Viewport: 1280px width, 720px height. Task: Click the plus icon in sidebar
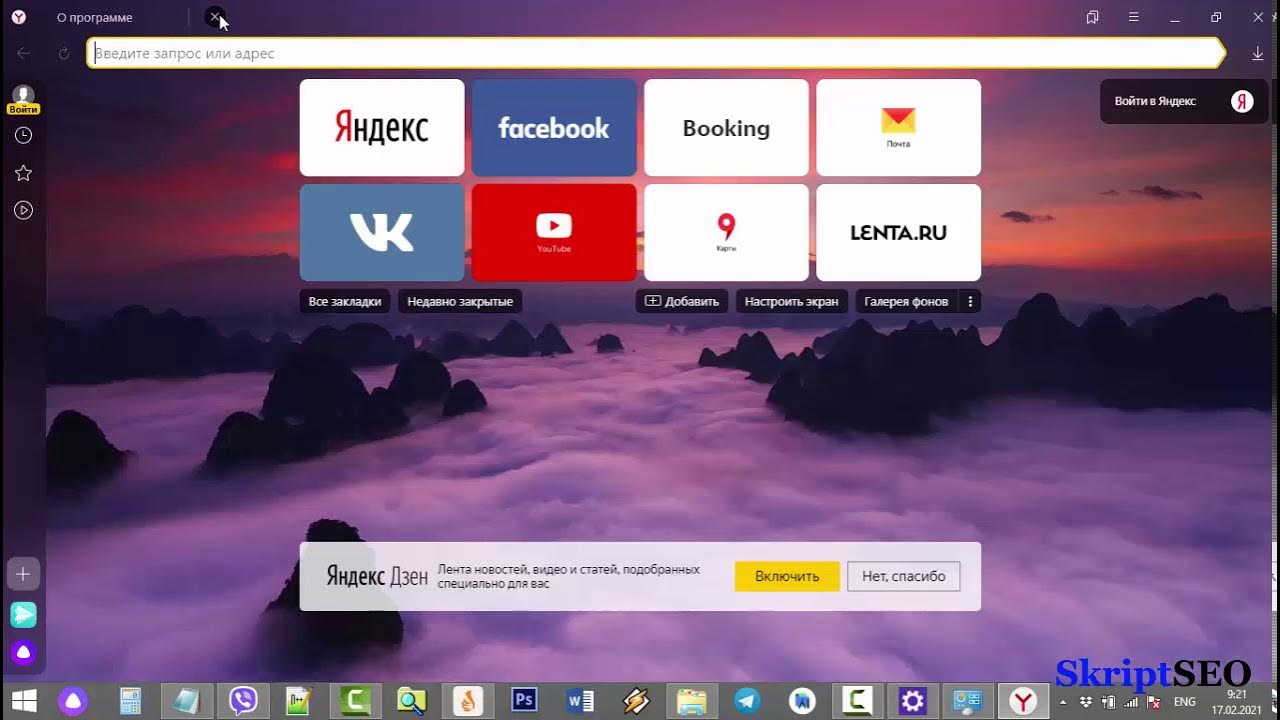tap(23, 574)
